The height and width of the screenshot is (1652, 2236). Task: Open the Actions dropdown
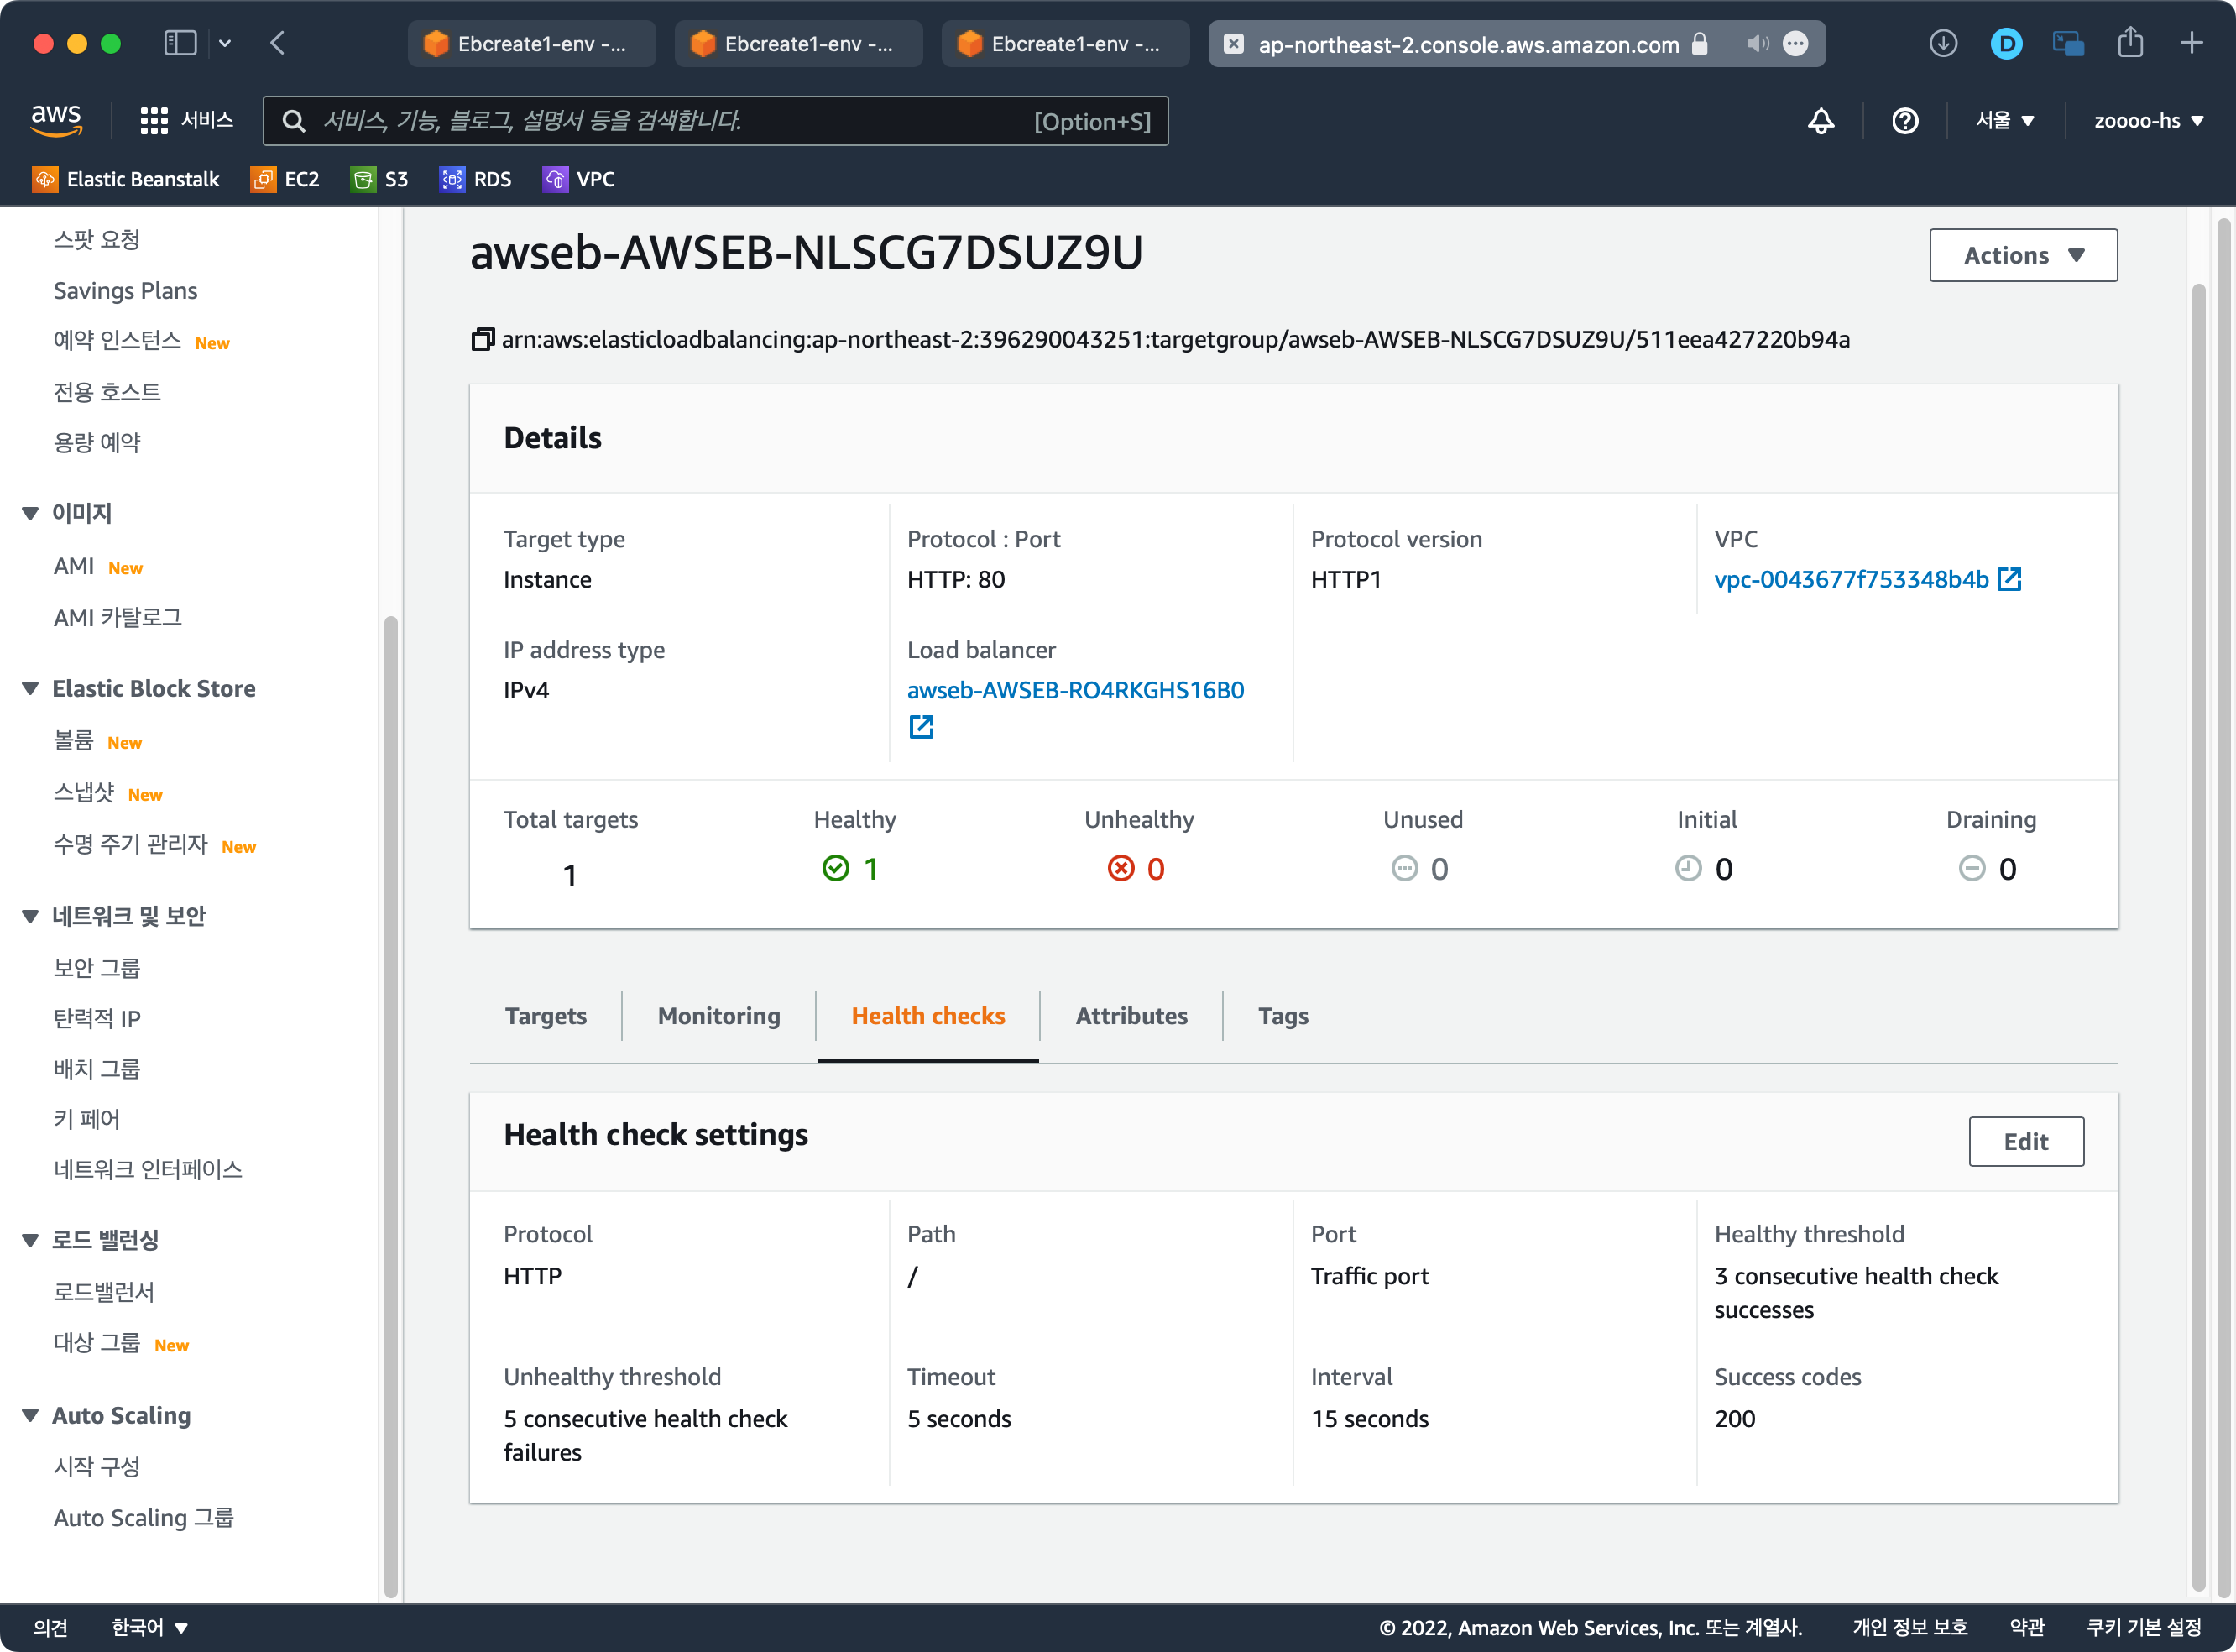click(2023, 255)
